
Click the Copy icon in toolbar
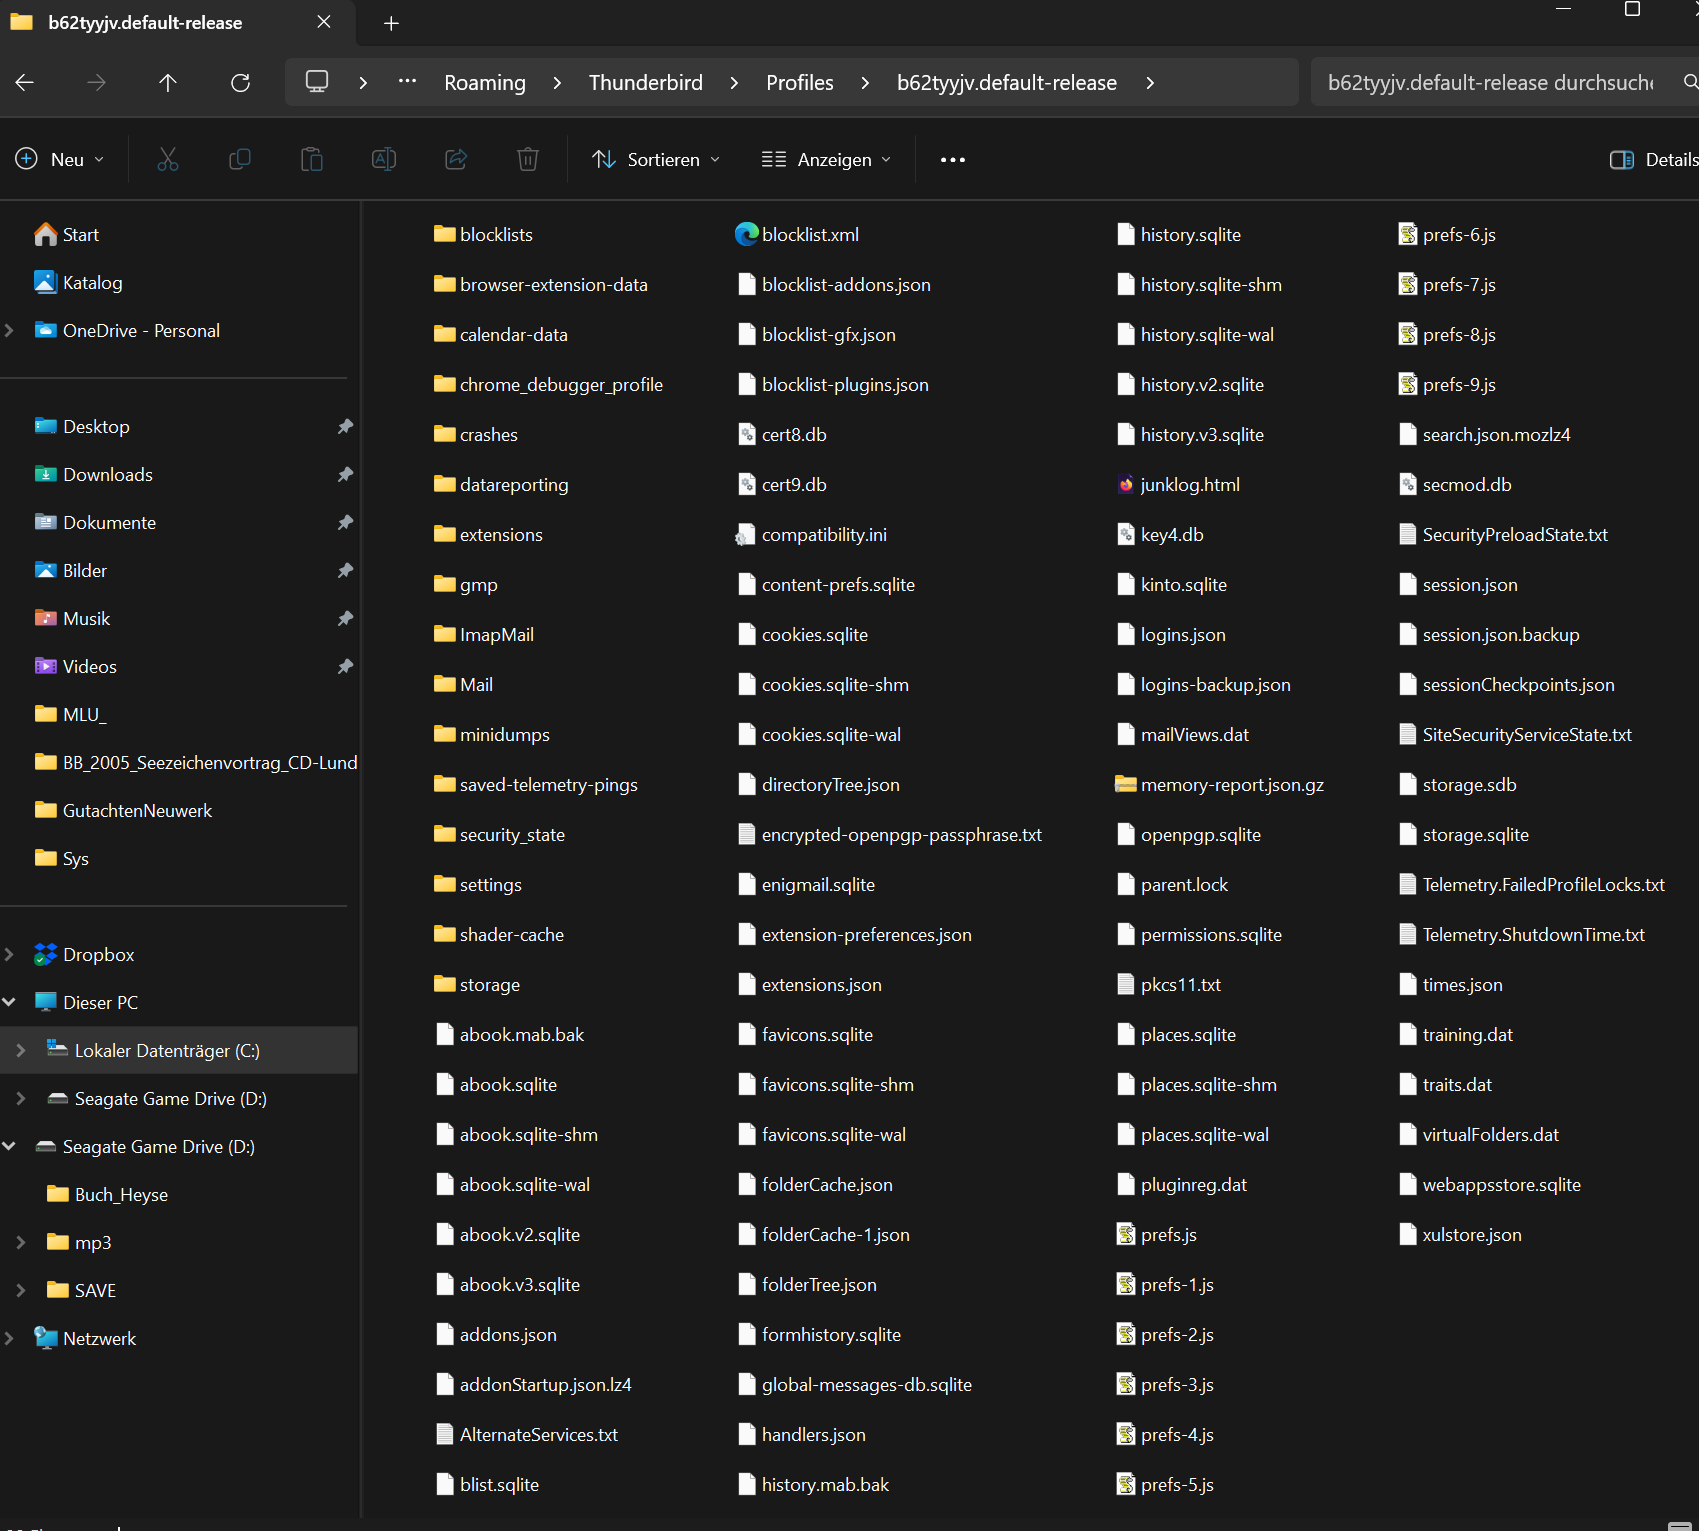(240, 160)
